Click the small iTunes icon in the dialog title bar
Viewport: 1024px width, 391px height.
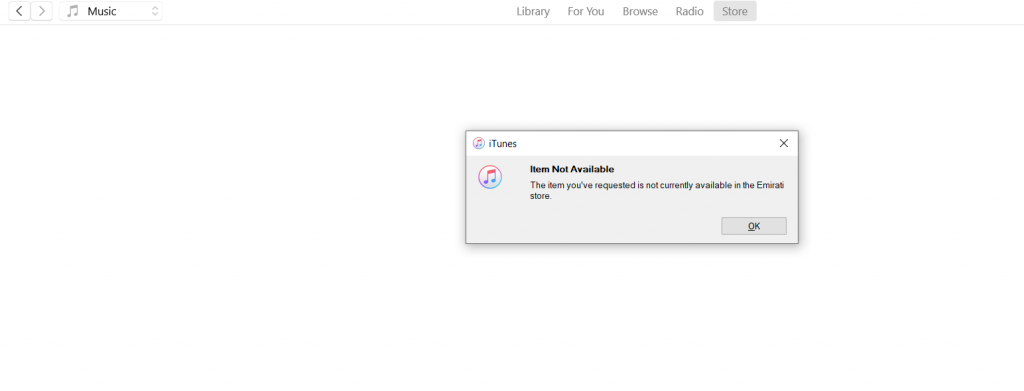tap(479, 144)
